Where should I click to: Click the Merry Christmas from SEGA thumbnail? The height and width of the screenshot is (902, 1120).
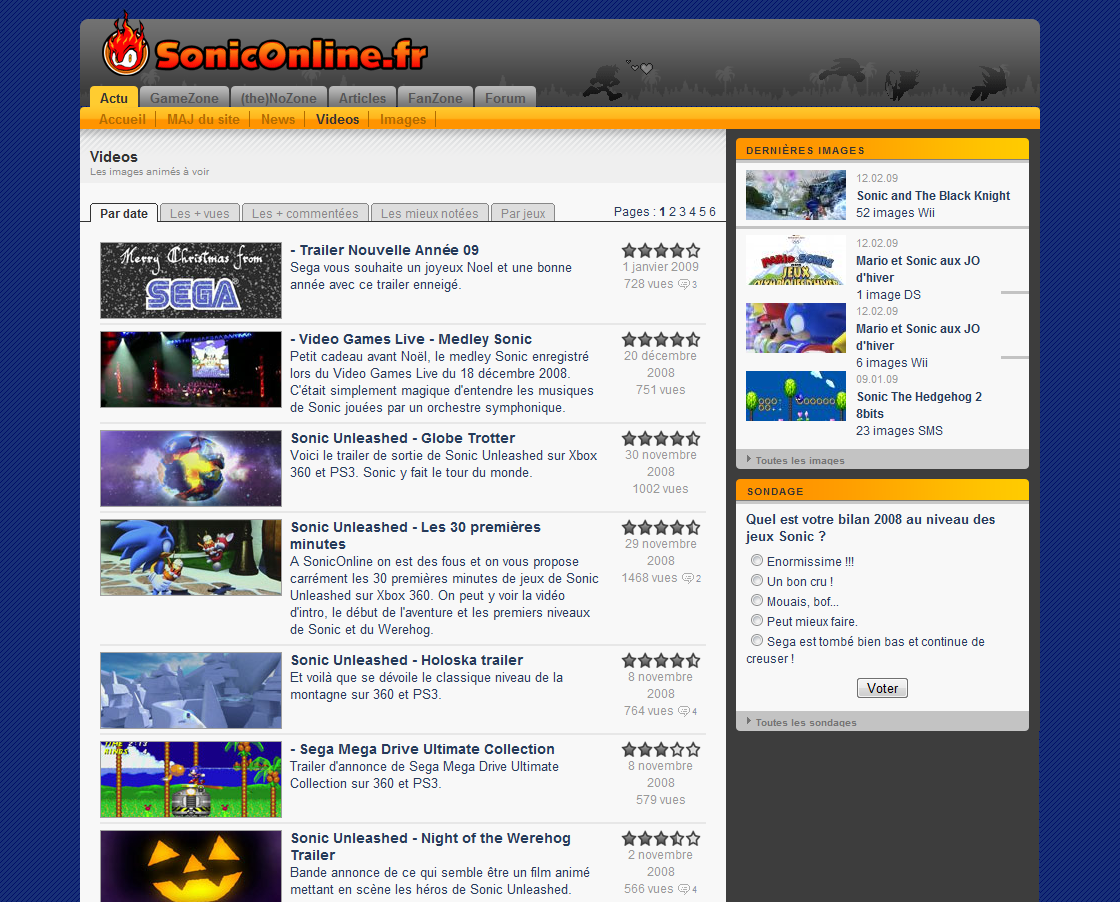[191, 280]
